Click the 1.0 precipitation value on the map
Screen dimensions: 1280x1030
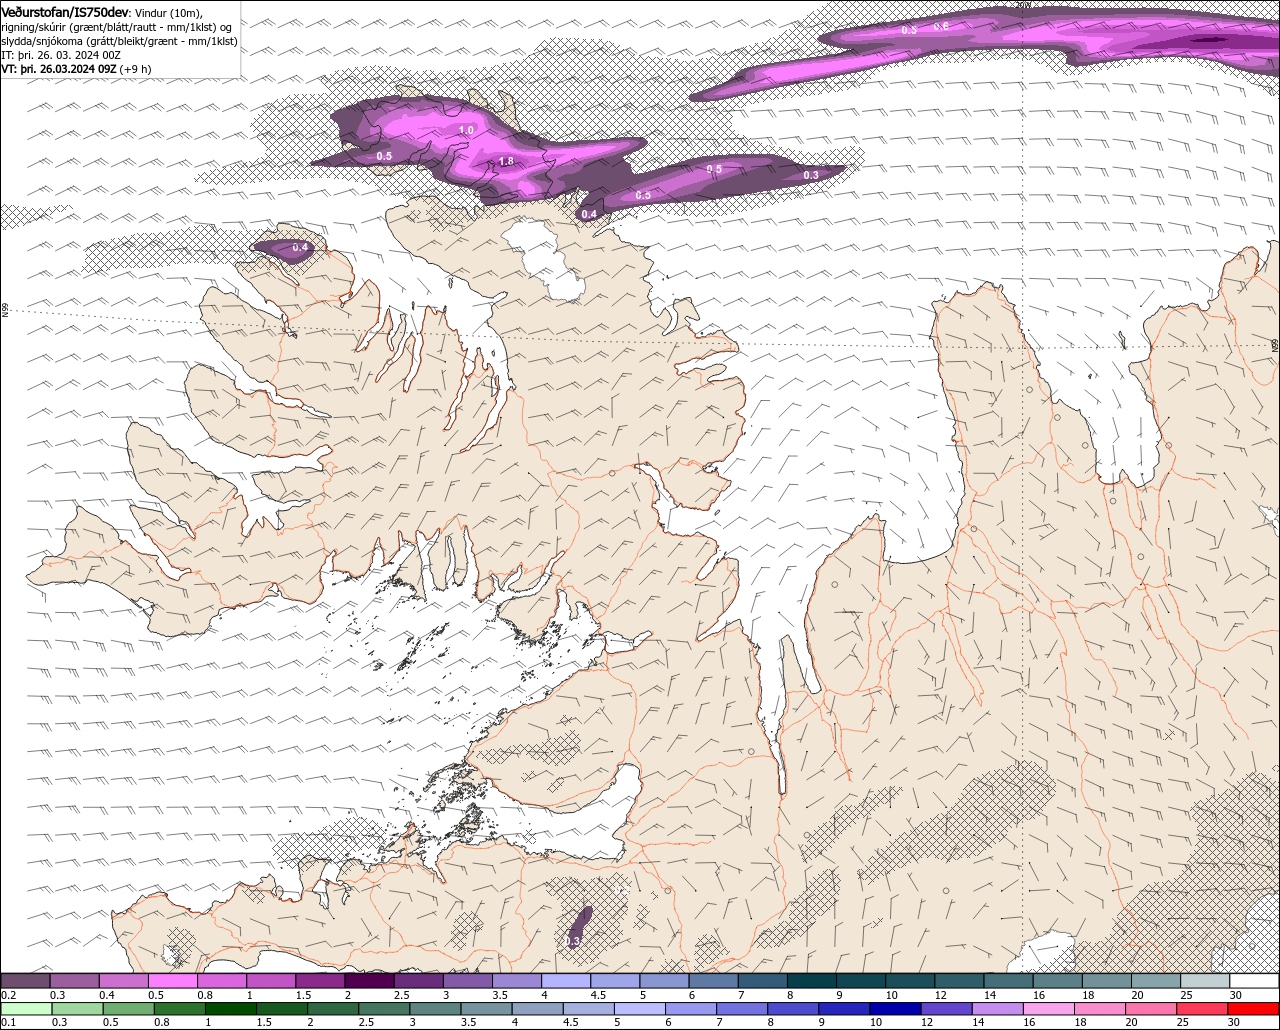[x=466, y=131]
